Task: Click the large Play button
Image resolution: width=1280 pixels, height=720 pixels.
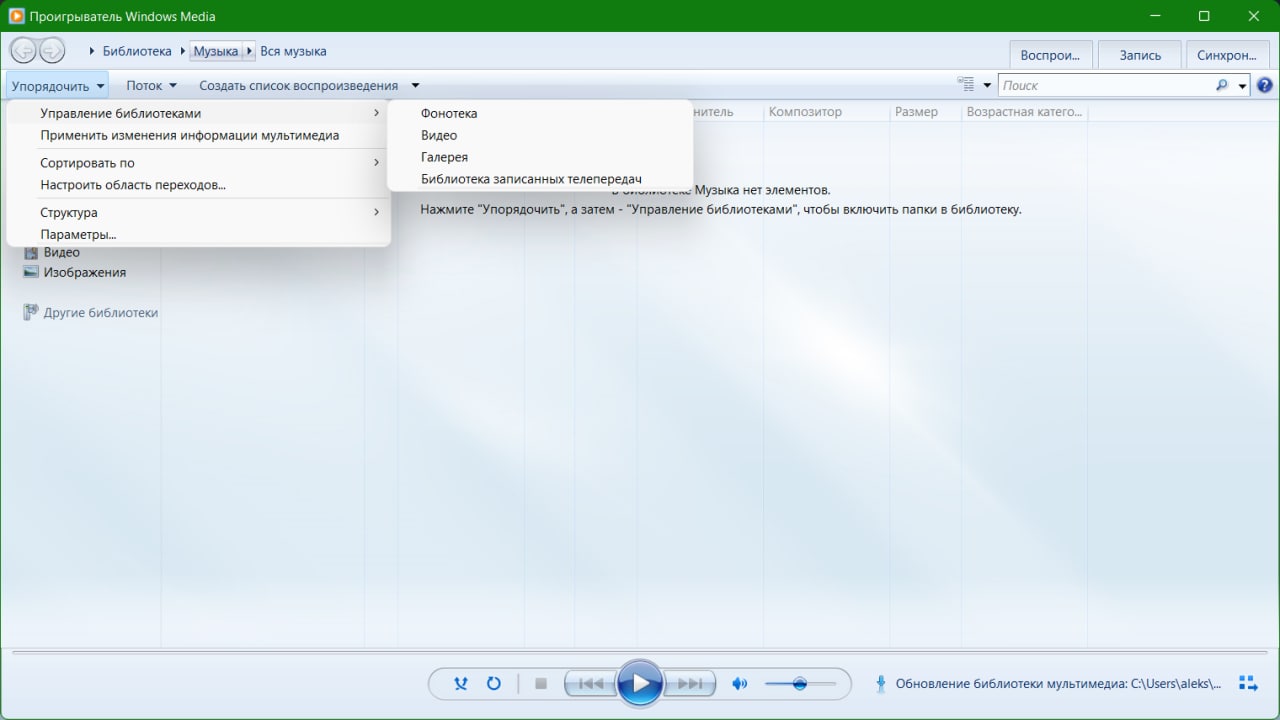Action: coord(640,684)
